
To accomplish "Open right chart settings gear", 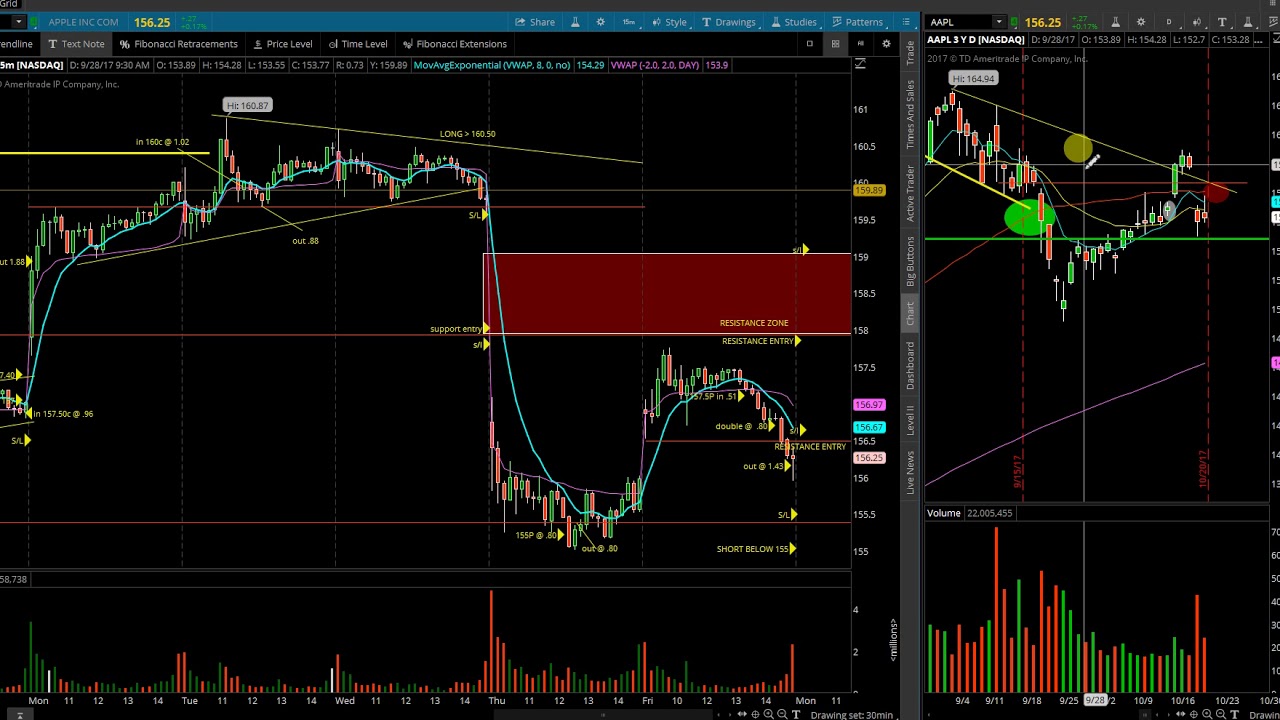I will [x=1141, y=22].
